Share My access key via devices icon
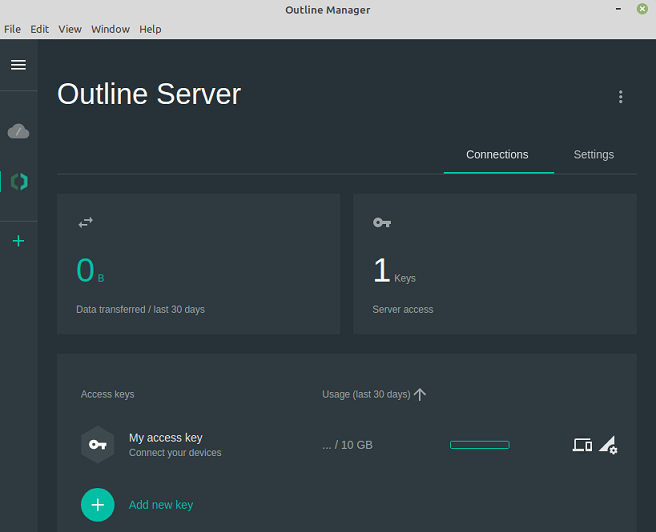Viewport: 656px width, 532px height. coord(582,445)
